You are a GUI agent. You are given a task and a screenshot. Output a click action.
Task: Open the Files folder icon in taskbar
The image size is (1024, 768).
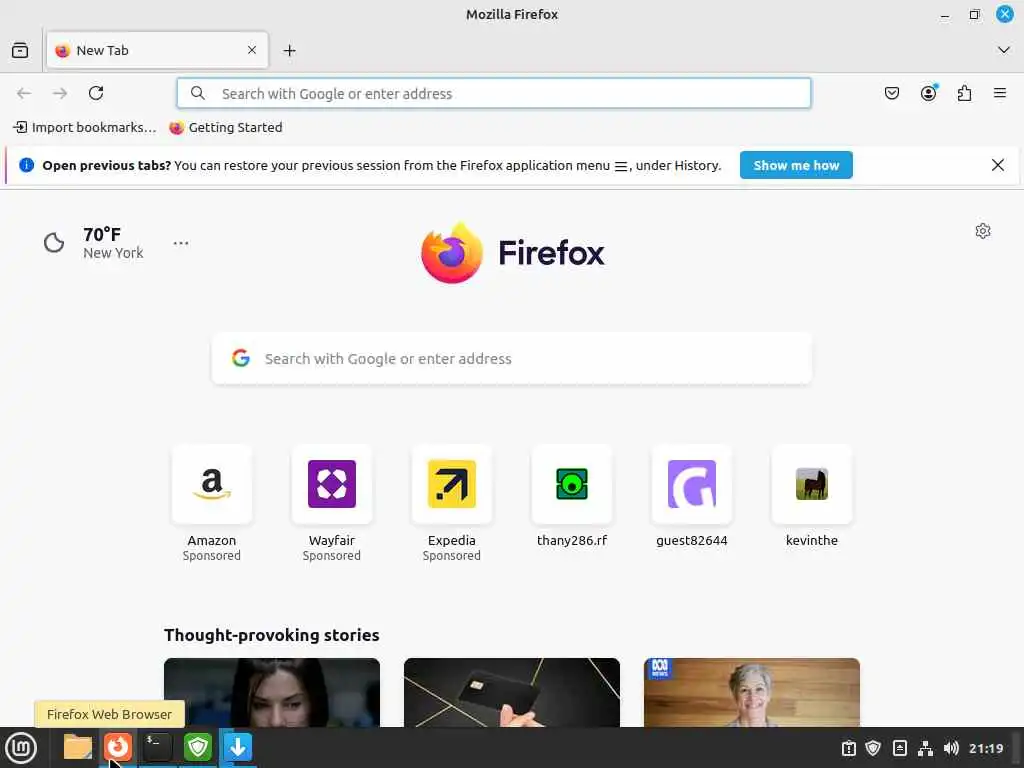[x=78, y=747]
